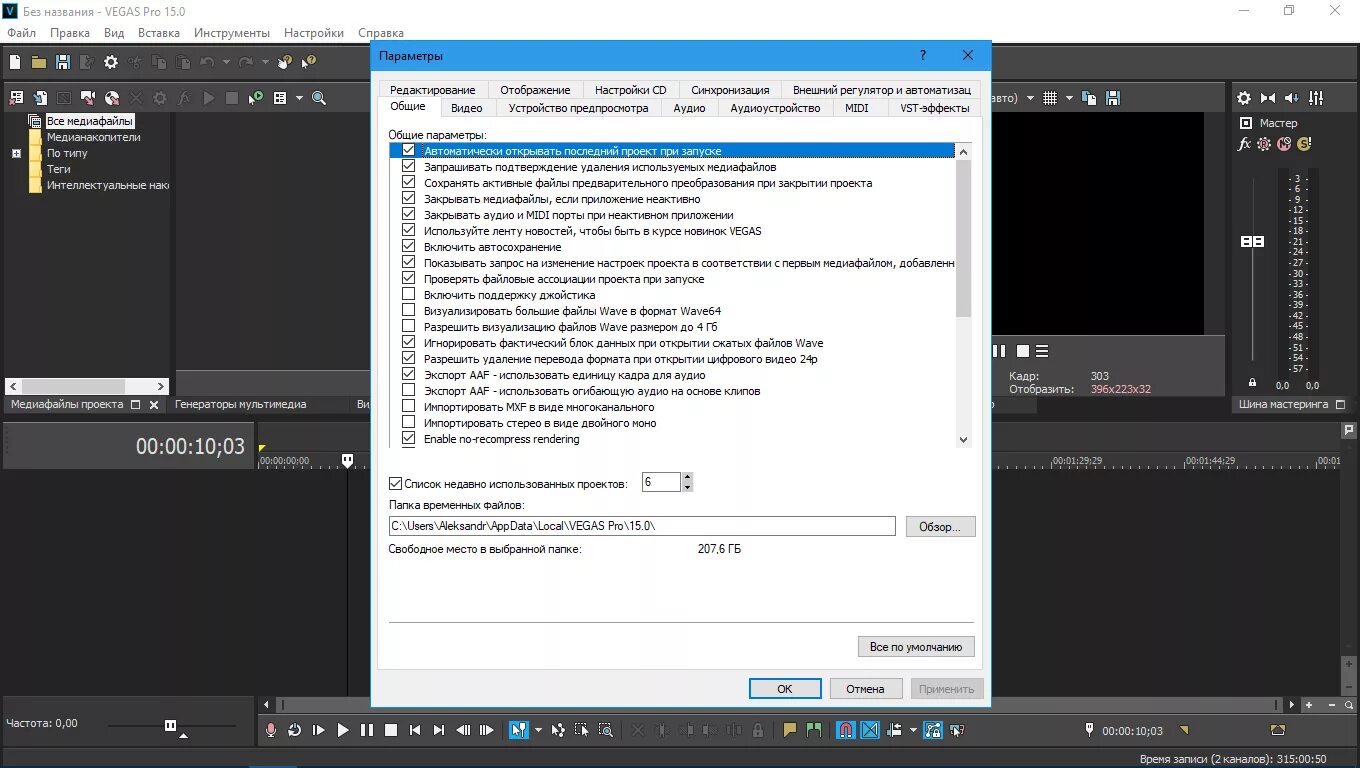Image resolution: width=1360 pixels, height=768 pixels.
Task: Toggle confirm deletion of used media files
Action: 408,167
